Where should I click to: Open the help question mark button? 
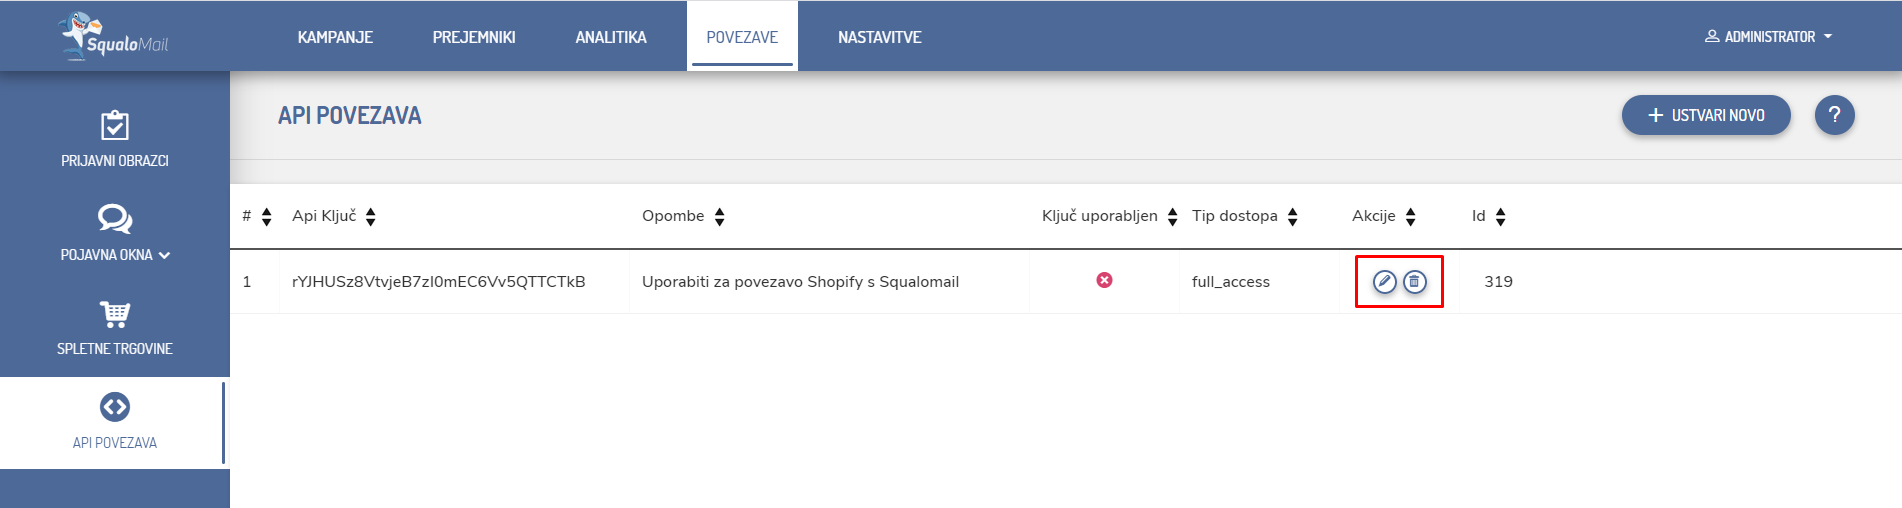(1834, 115)
